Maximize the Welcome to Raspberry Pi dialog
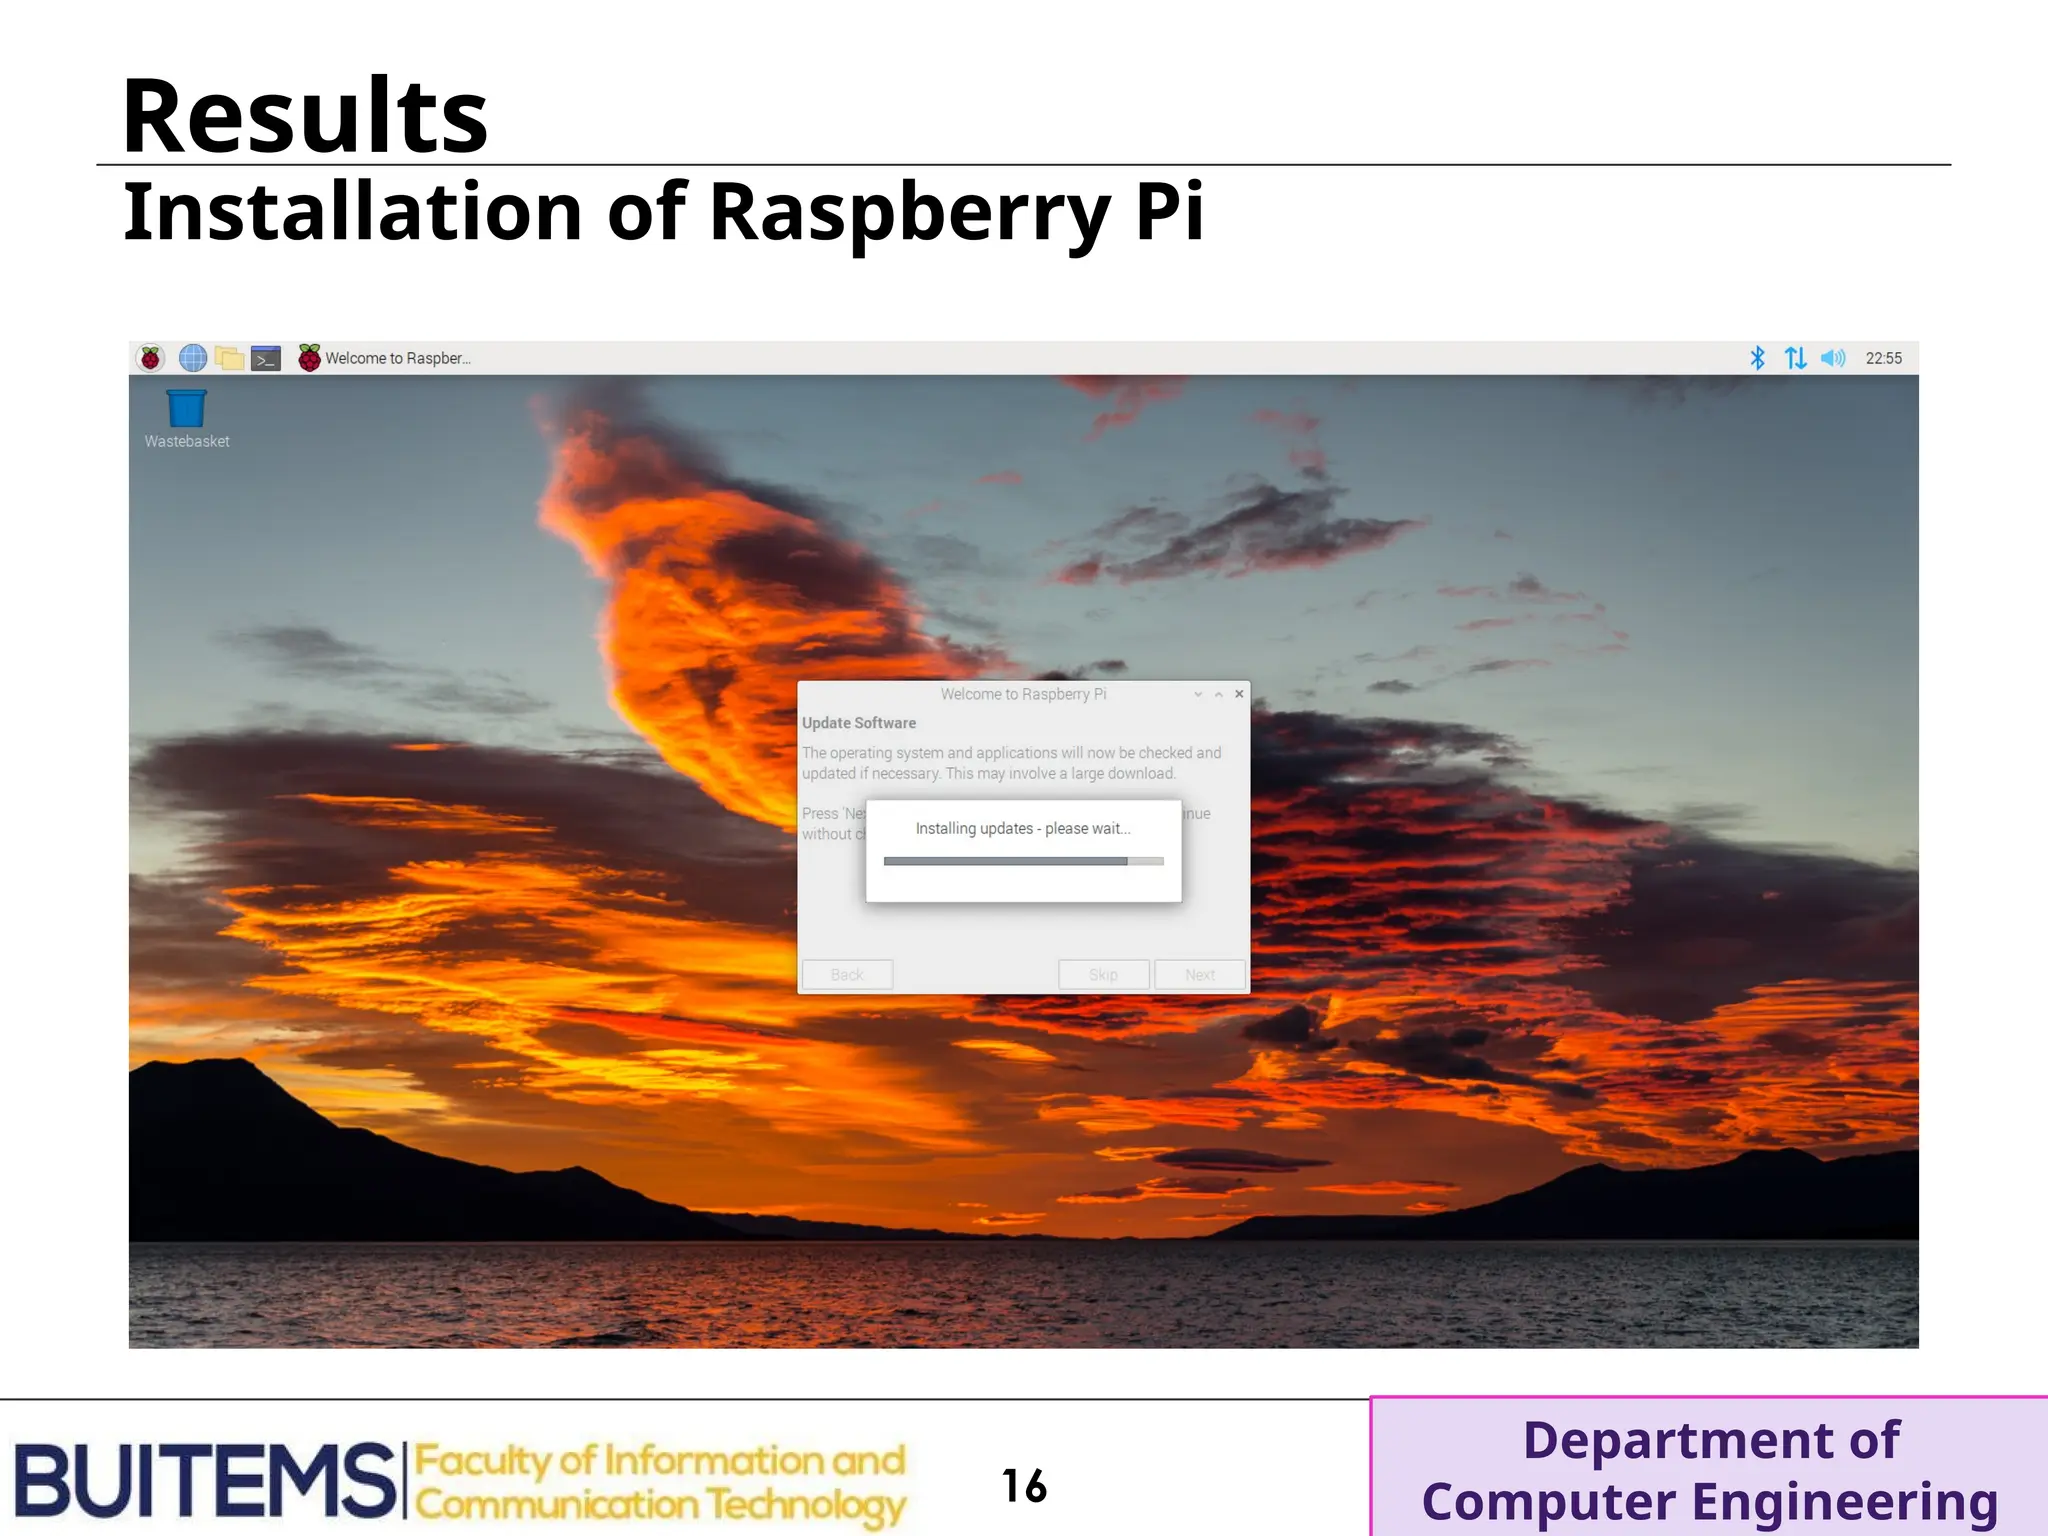Image resolution: width=2048 pixels, height=1536 pixels. [x=1218, y=694]
